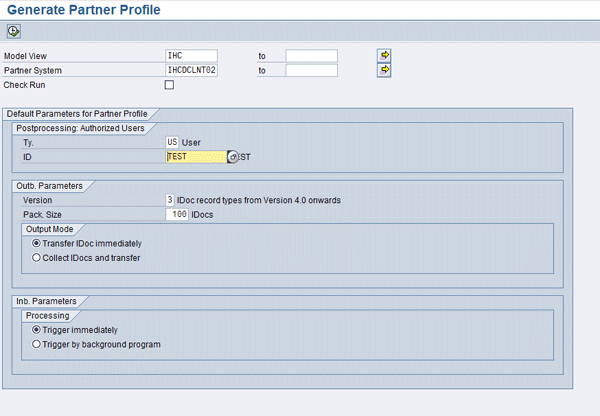The height and width of the screenshot is (416, 600).
Task: Focus the ID field containing TEST
Action: pos(195,157)
